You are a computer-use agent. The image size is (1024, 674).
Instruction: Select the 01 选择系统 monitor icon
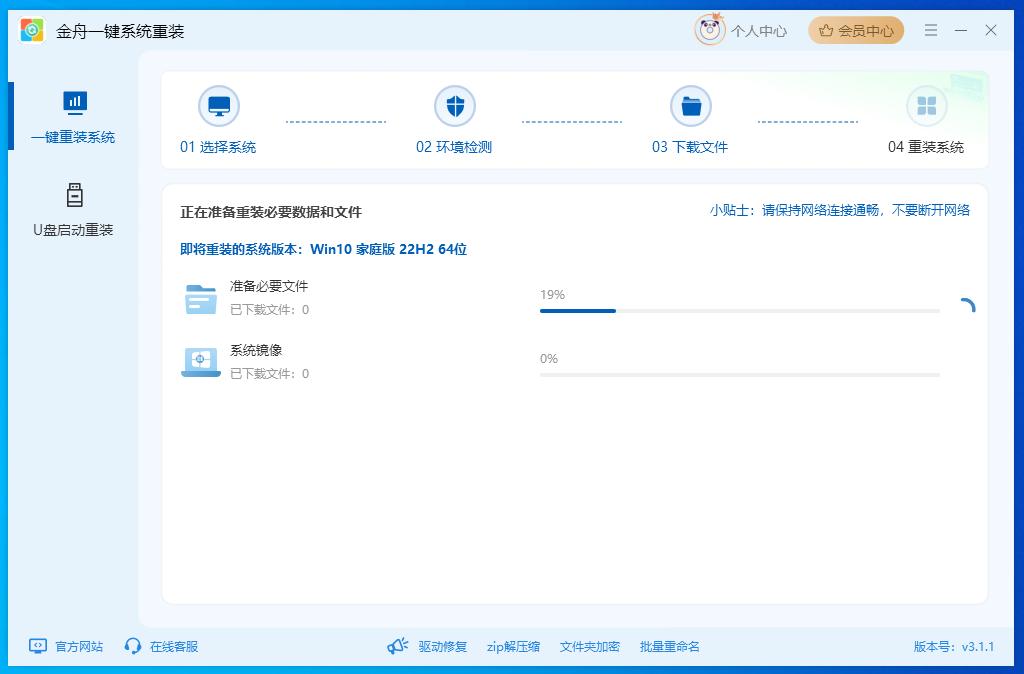(x=219, y=104)
